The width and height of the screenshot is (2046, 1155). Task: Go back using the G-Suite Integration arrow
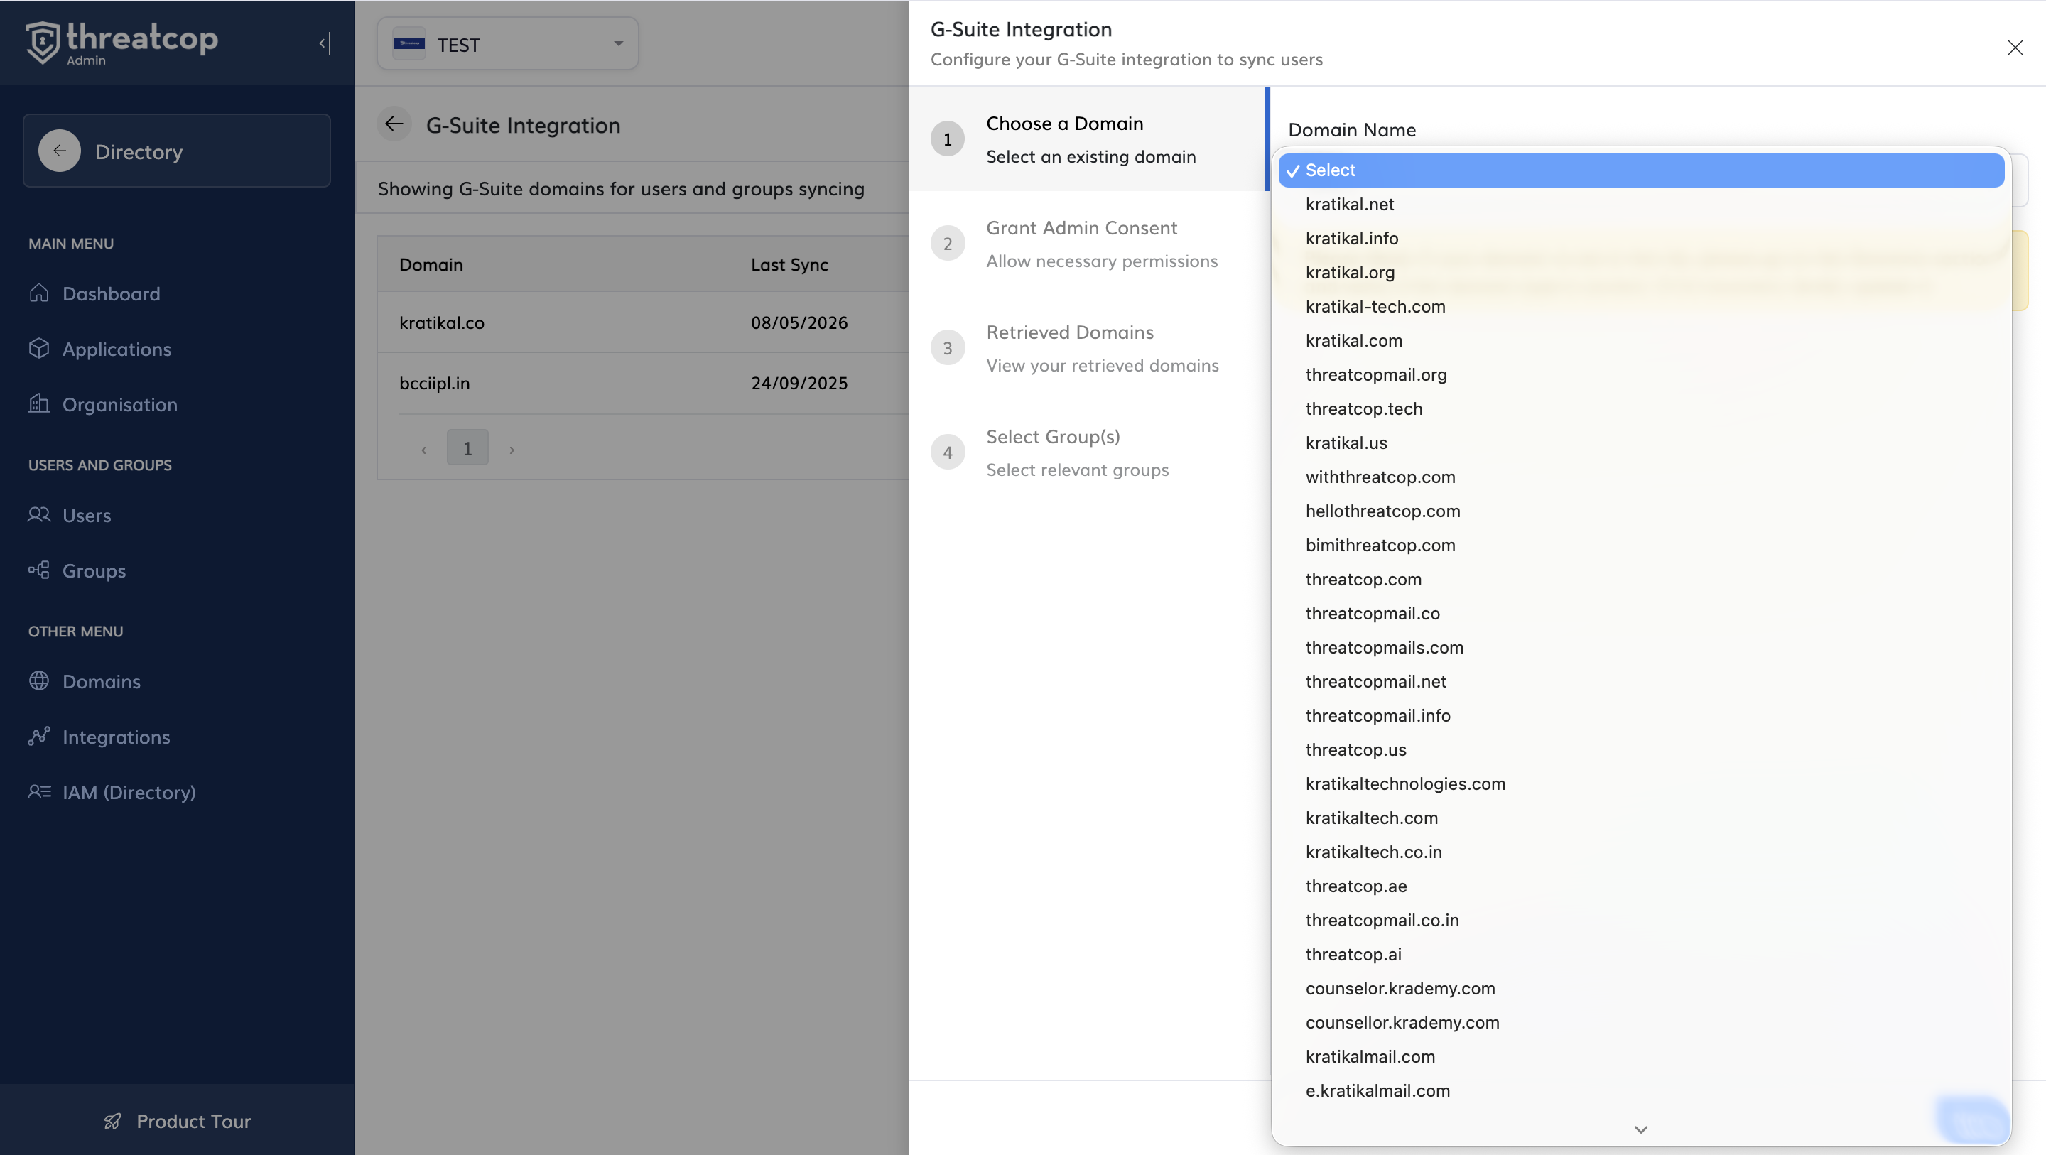[394, 124]
